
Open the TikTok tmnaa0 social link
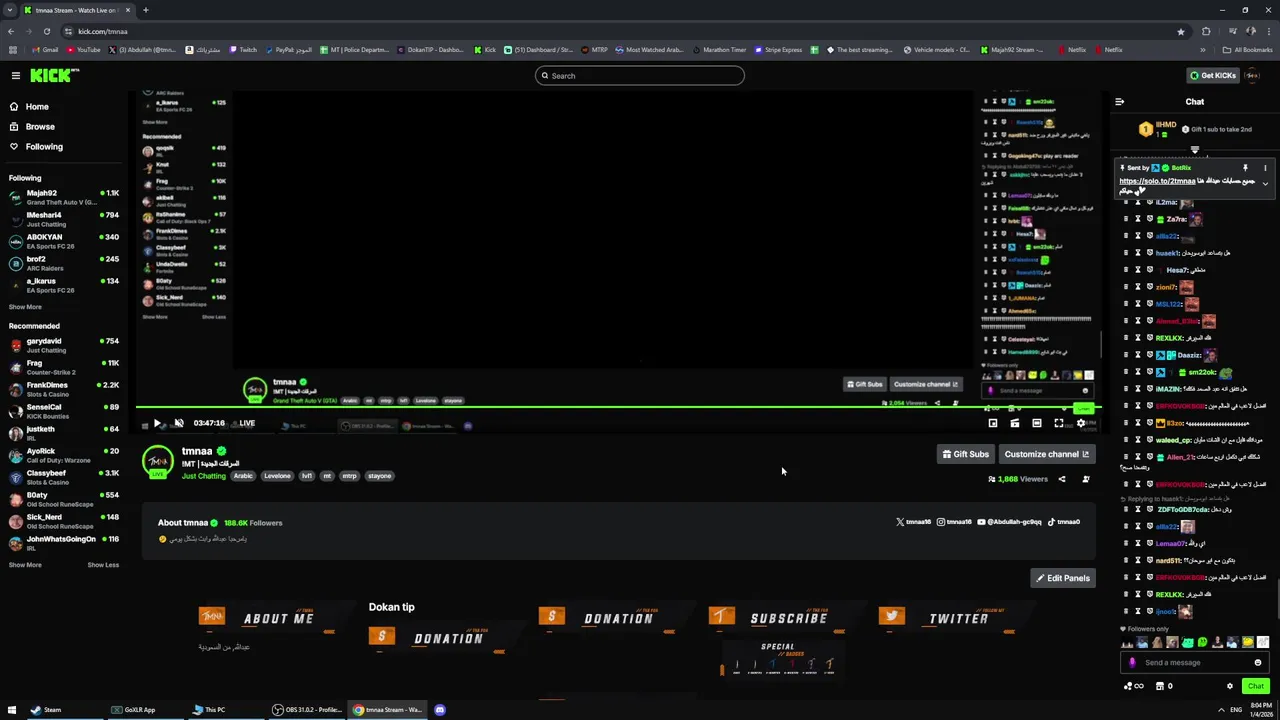1064,522
